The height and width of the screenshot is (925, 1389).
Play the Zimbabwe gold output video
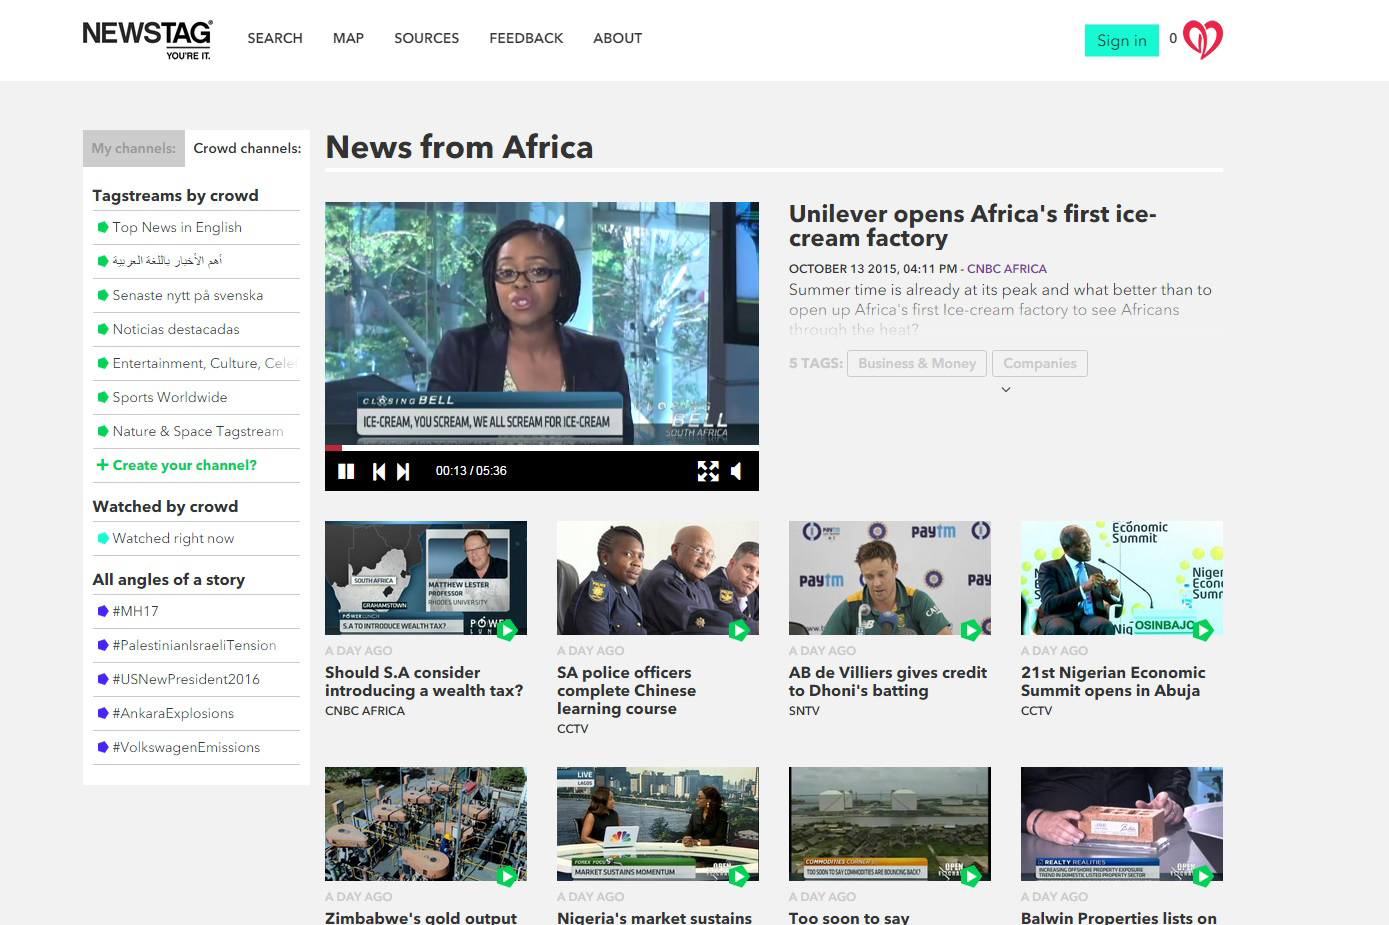coord(426,824)
